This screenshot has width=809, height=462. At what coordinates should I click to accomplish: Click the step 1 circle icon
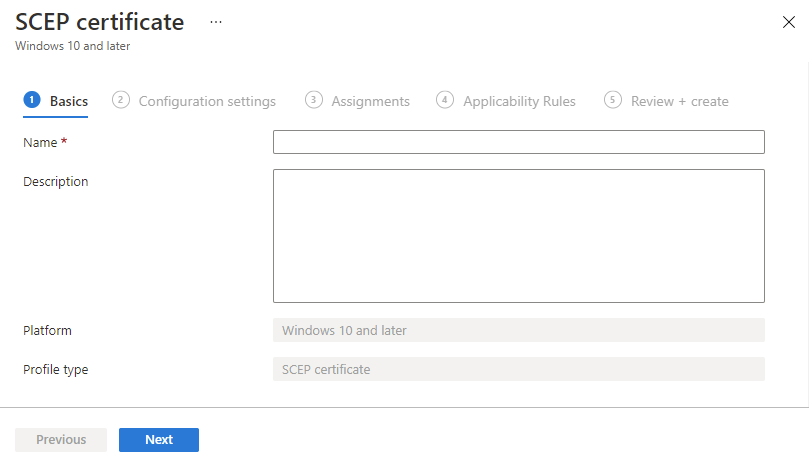coord(32,100)
